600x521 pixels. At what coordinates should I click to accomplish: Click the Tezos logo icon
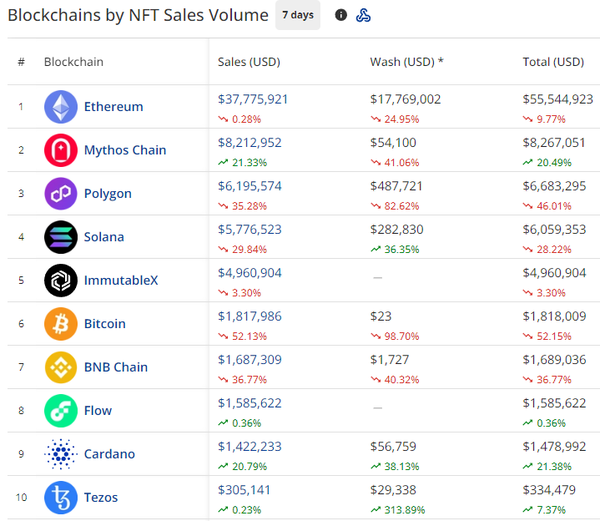point(61,497)
